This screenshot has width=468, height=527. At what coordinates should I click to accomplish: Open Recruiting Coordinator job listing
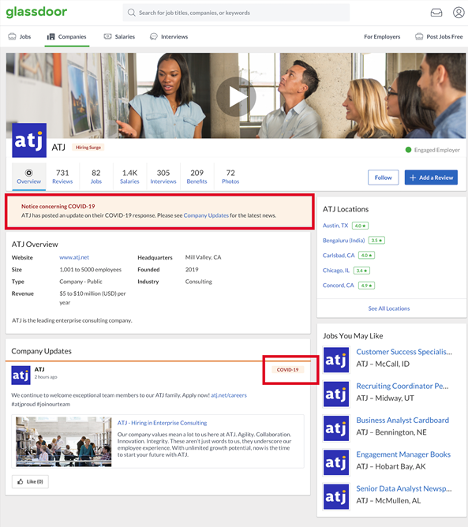402,386
